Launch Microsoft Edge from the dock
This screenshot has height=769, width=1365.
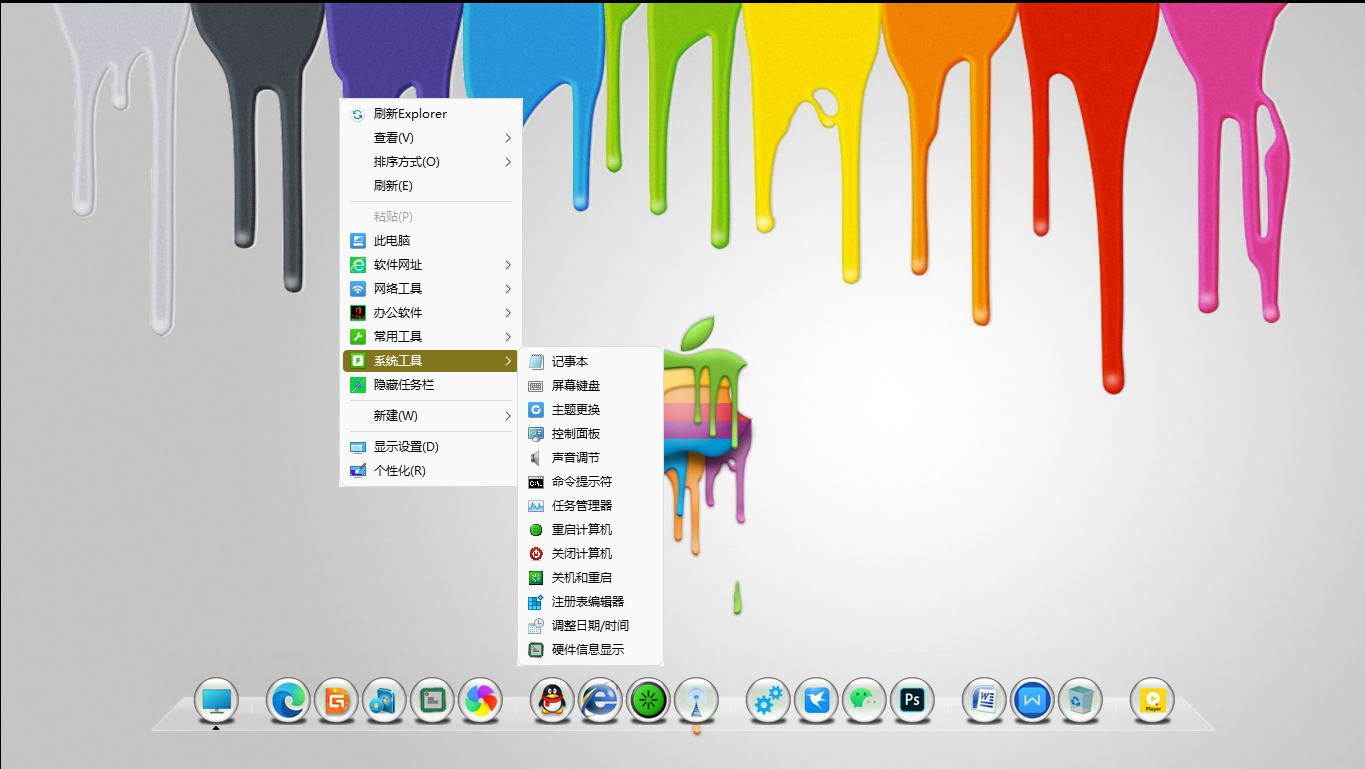tap(288, 701)
